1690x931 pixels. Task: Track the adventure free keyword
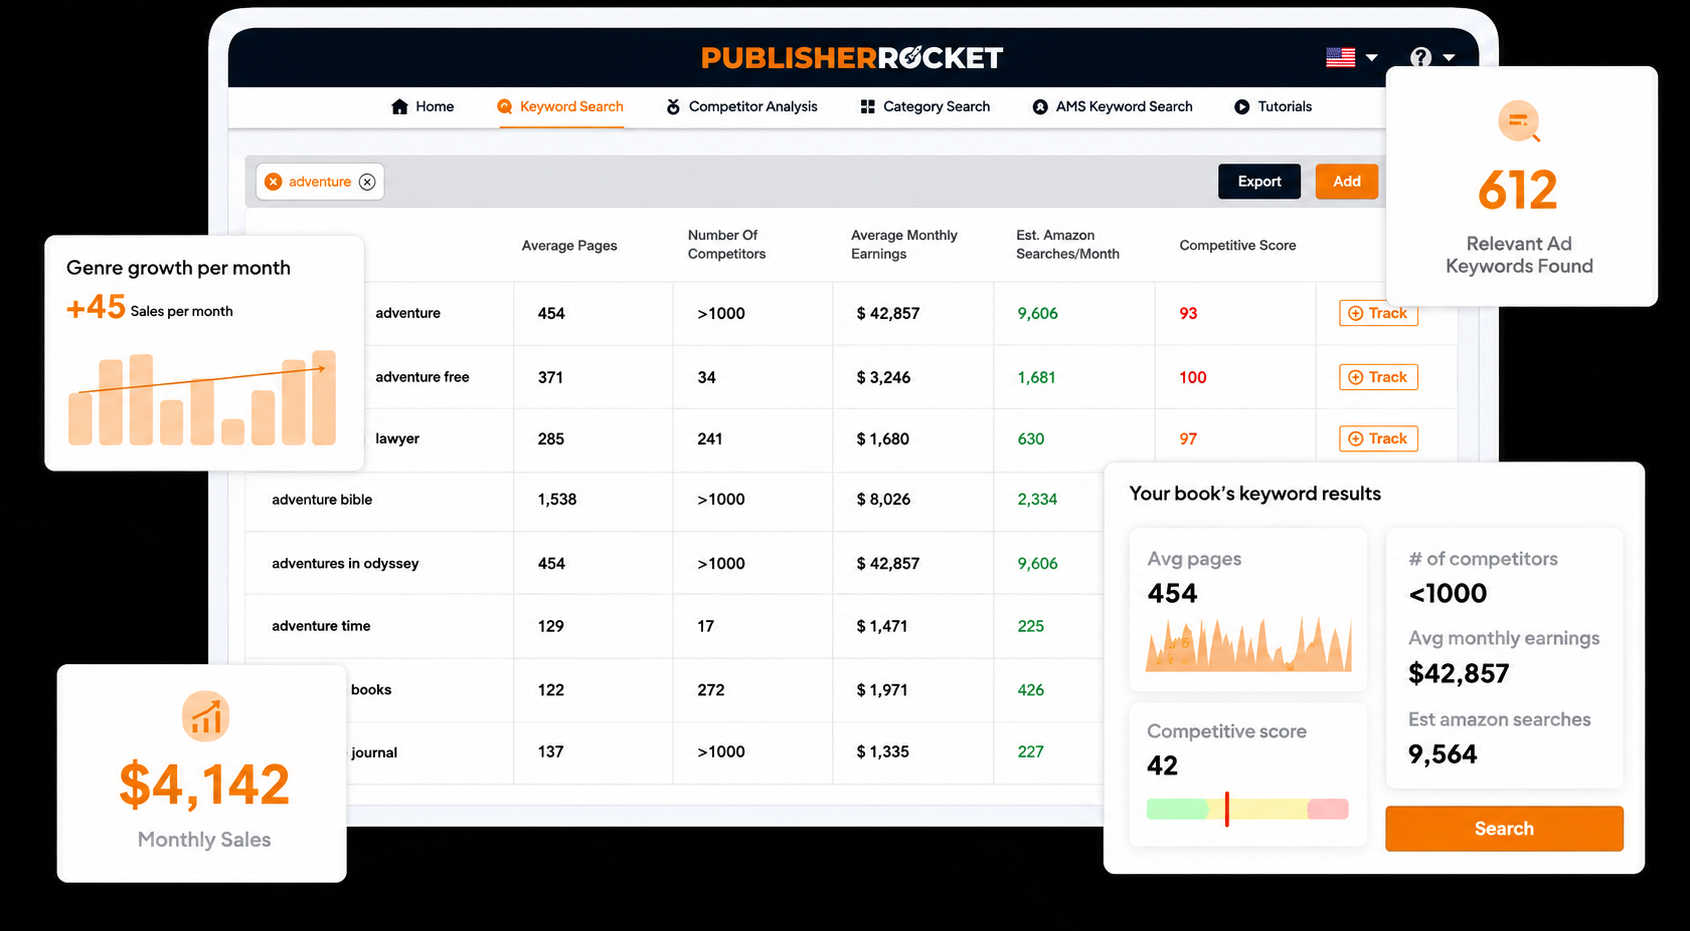tap(1378, 377)
